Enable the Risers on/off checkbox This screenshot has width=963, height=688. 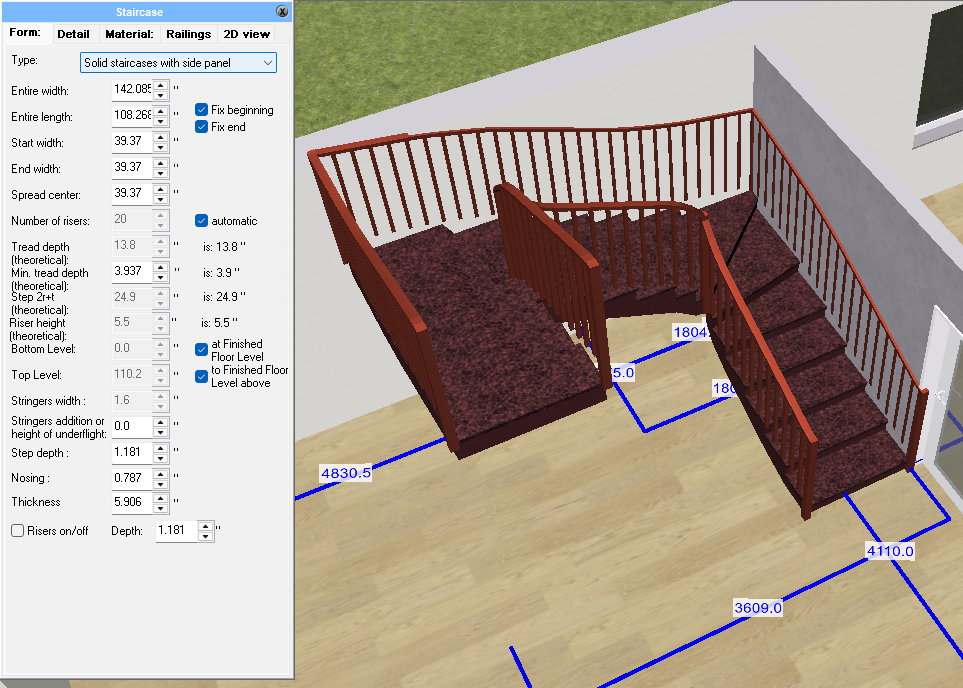tap(17, 531)
